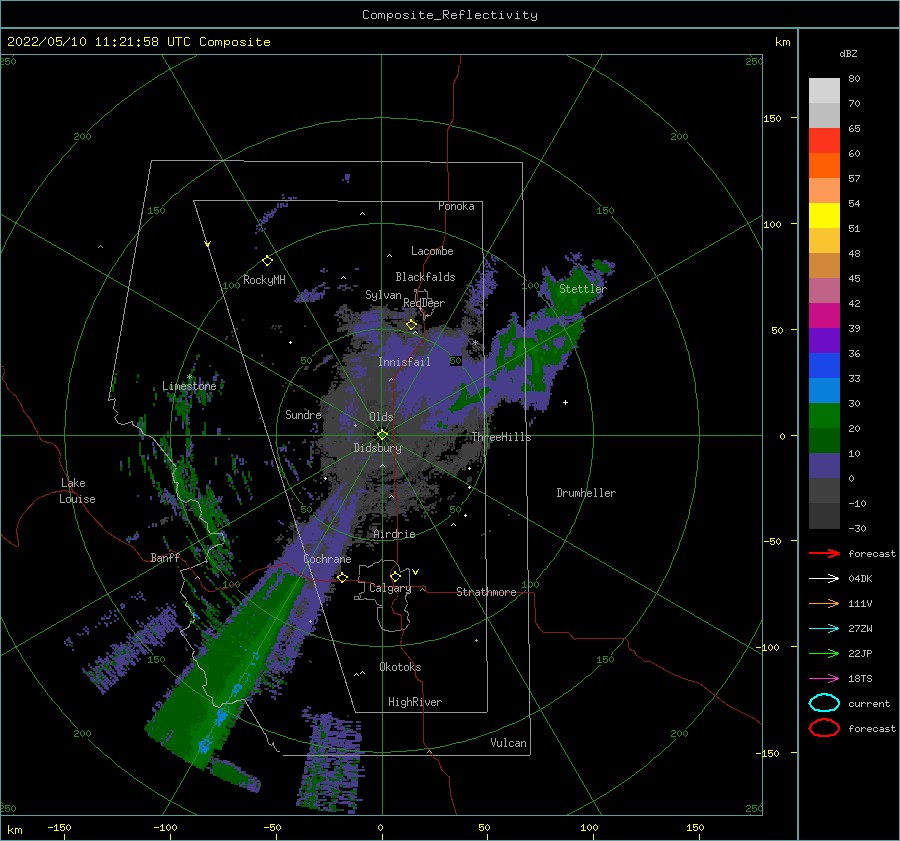Click the white asterisk marker above Limestone
Viewport: 900px width, 841px height.
click(189, 377)
